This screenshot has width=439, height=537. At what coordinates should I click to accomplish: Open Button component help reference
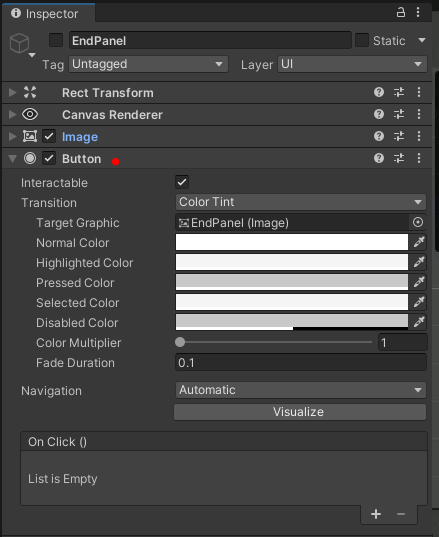pyautogui.click(x=379, y=158)
